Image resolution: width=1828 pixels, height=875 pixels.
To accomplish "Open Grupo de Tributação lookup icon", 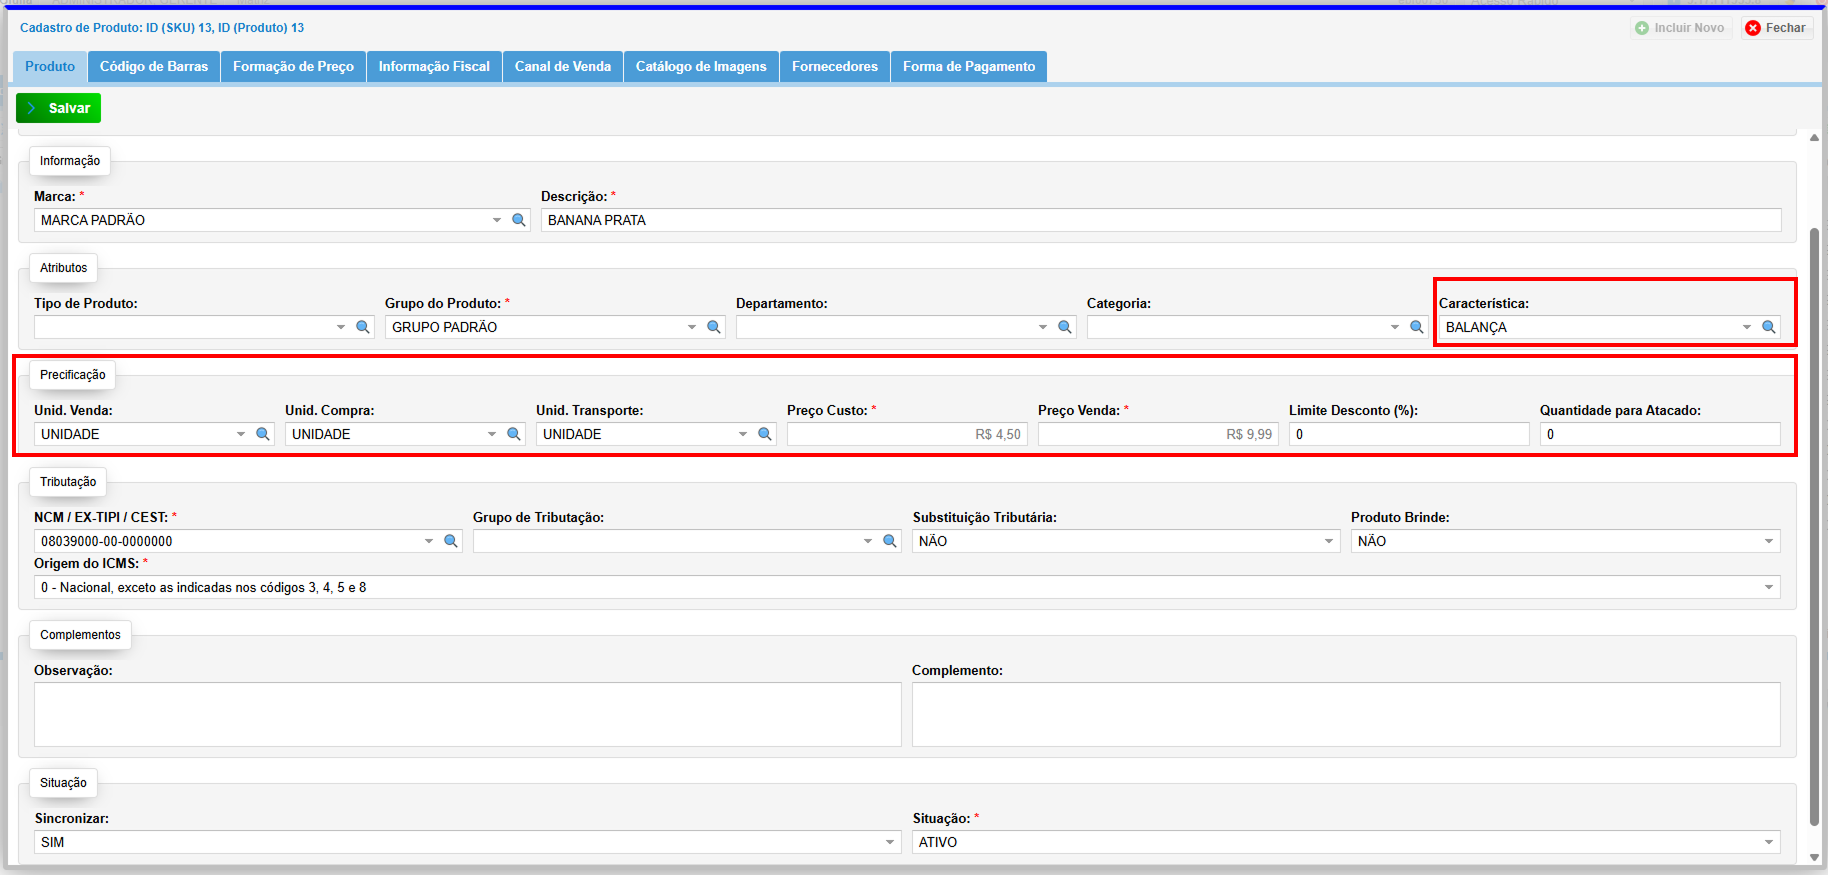I will [890, 541].
